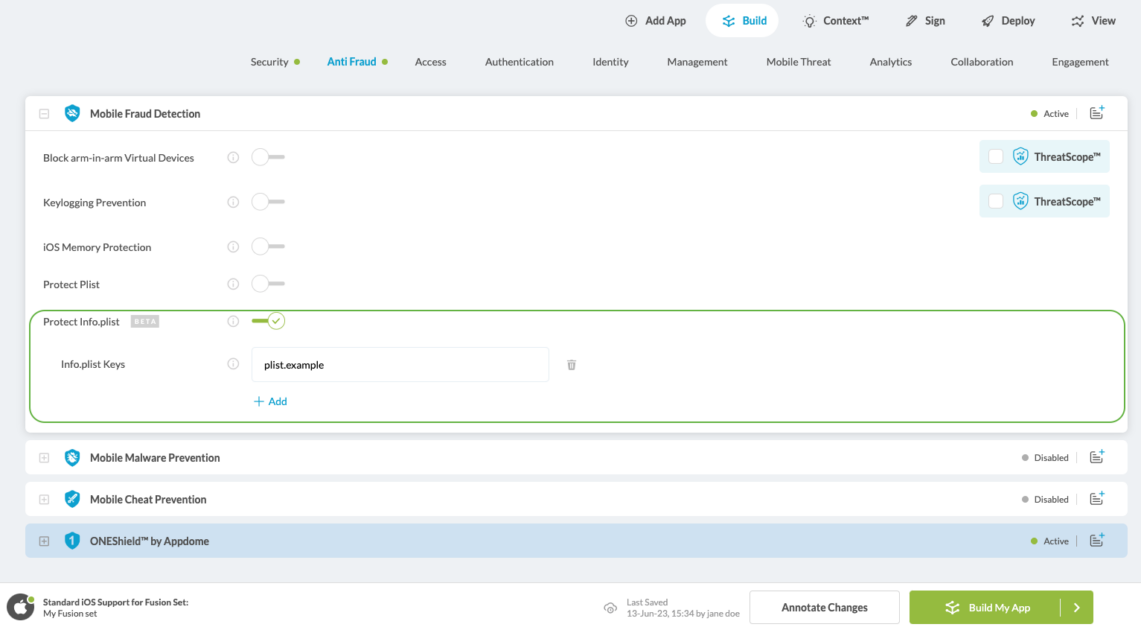This screenshot has height=630, width=1141.
Task: Click the Info.plist Keys text field
Action: [x=400, y=365]
